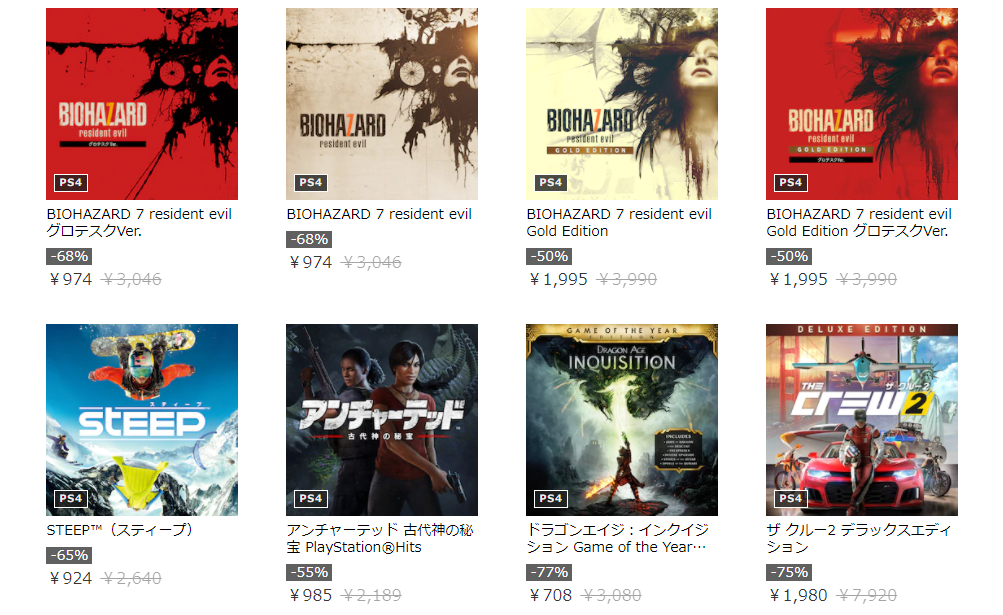Screen dimensions: 1003x615
Task: Open the STEEP™（スティープ）title link
Action: pyautogui.click(x=120, y=530)
